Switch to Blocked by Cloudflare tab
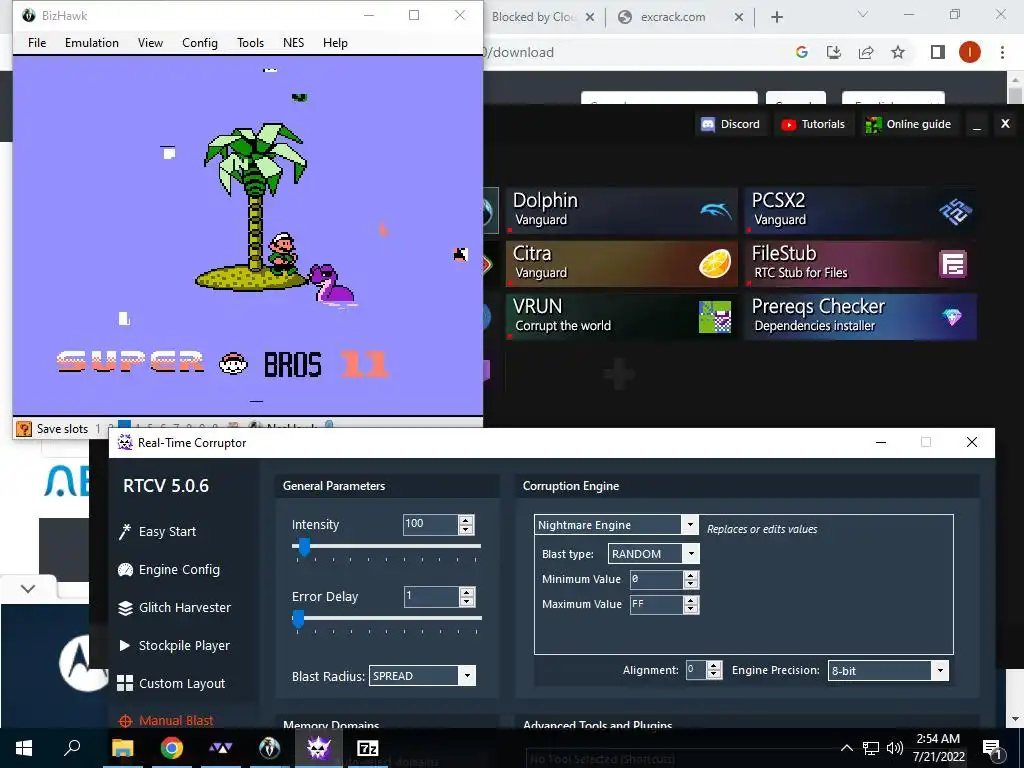1024x768 pixels. 533,17
